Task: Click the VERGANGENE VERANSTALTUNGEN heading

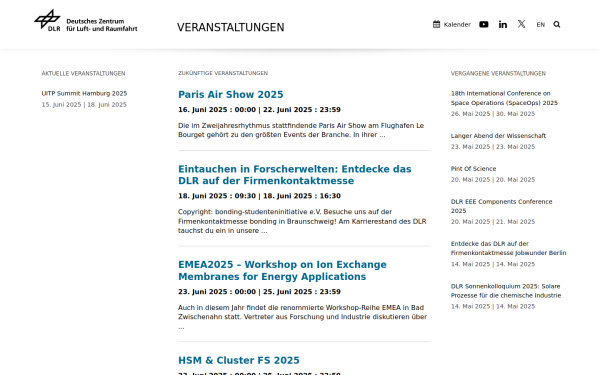Action: point(498,73)
